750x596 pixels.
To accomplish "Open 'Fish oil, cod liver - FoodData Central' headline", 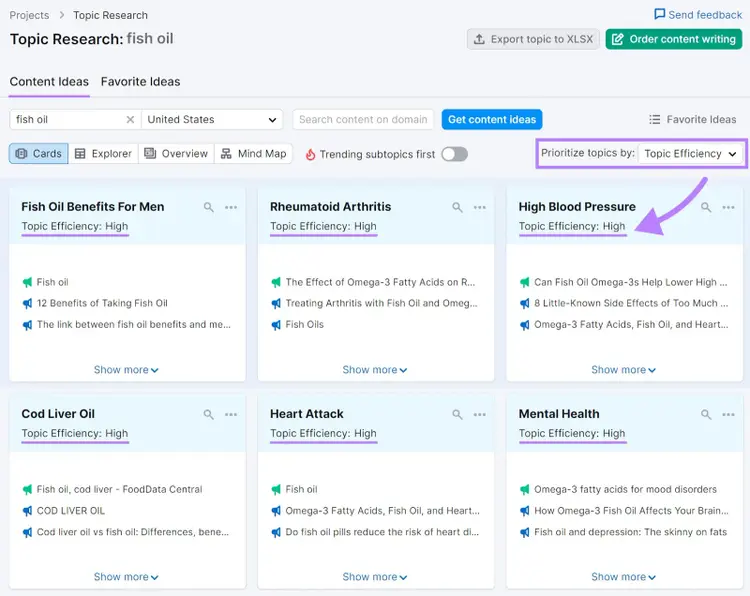I will pyautogui.click(x=120, y=489).
